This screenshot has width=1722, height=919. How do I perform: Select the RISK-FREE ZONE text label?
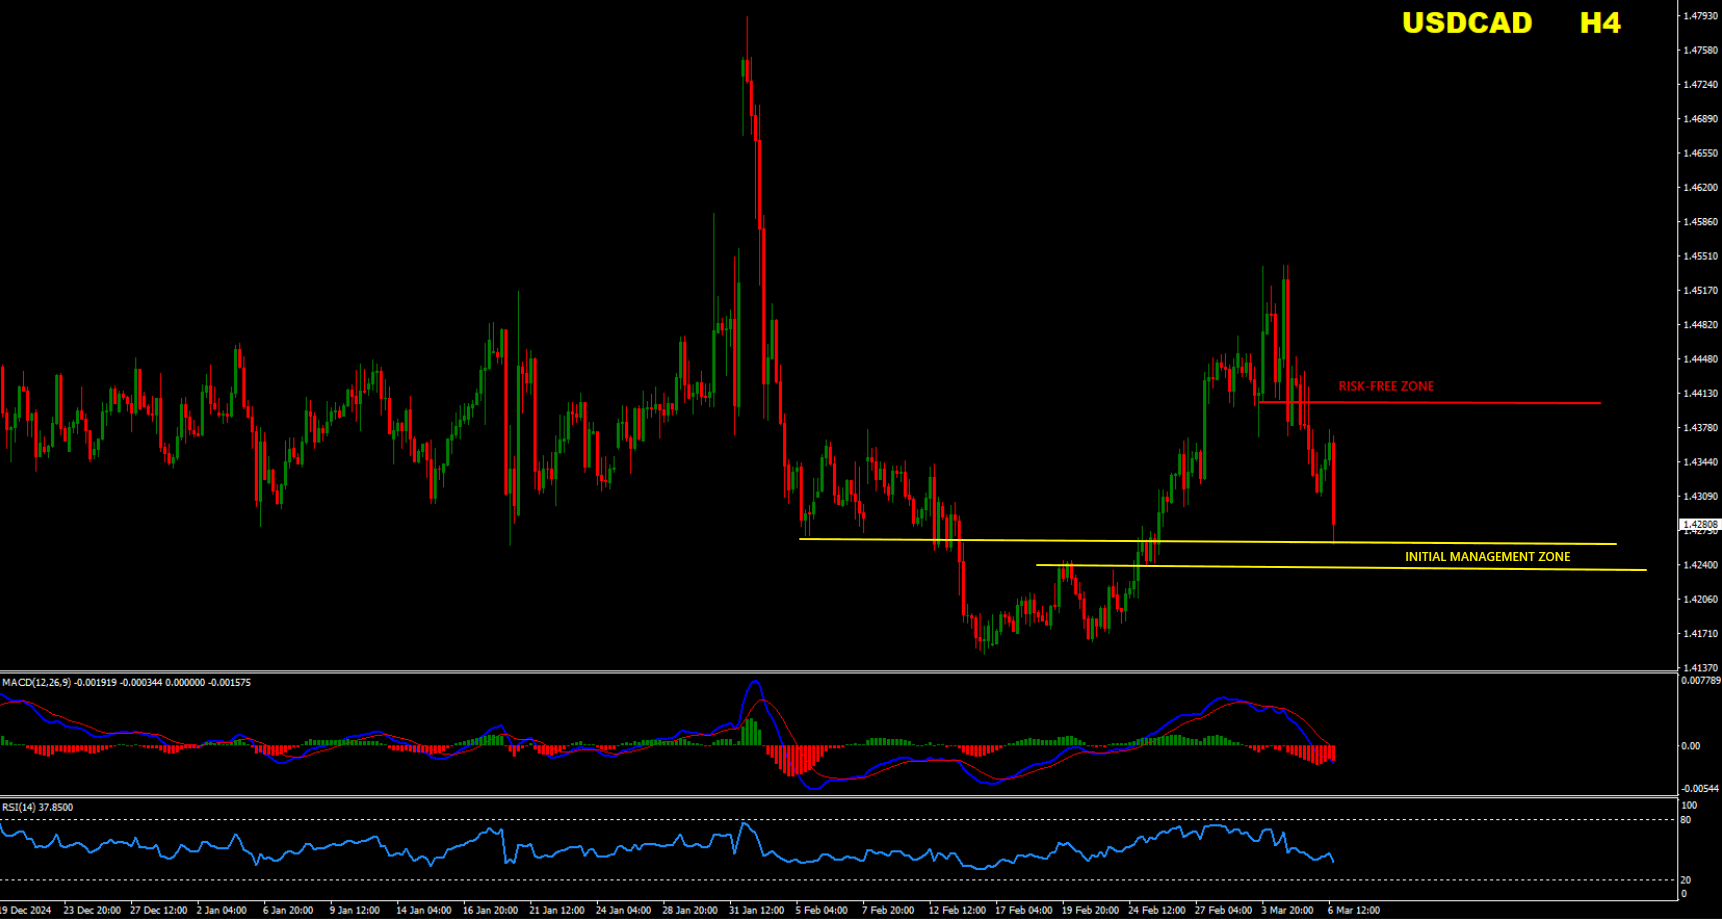pyautogui.click(x=1386, y=386)
